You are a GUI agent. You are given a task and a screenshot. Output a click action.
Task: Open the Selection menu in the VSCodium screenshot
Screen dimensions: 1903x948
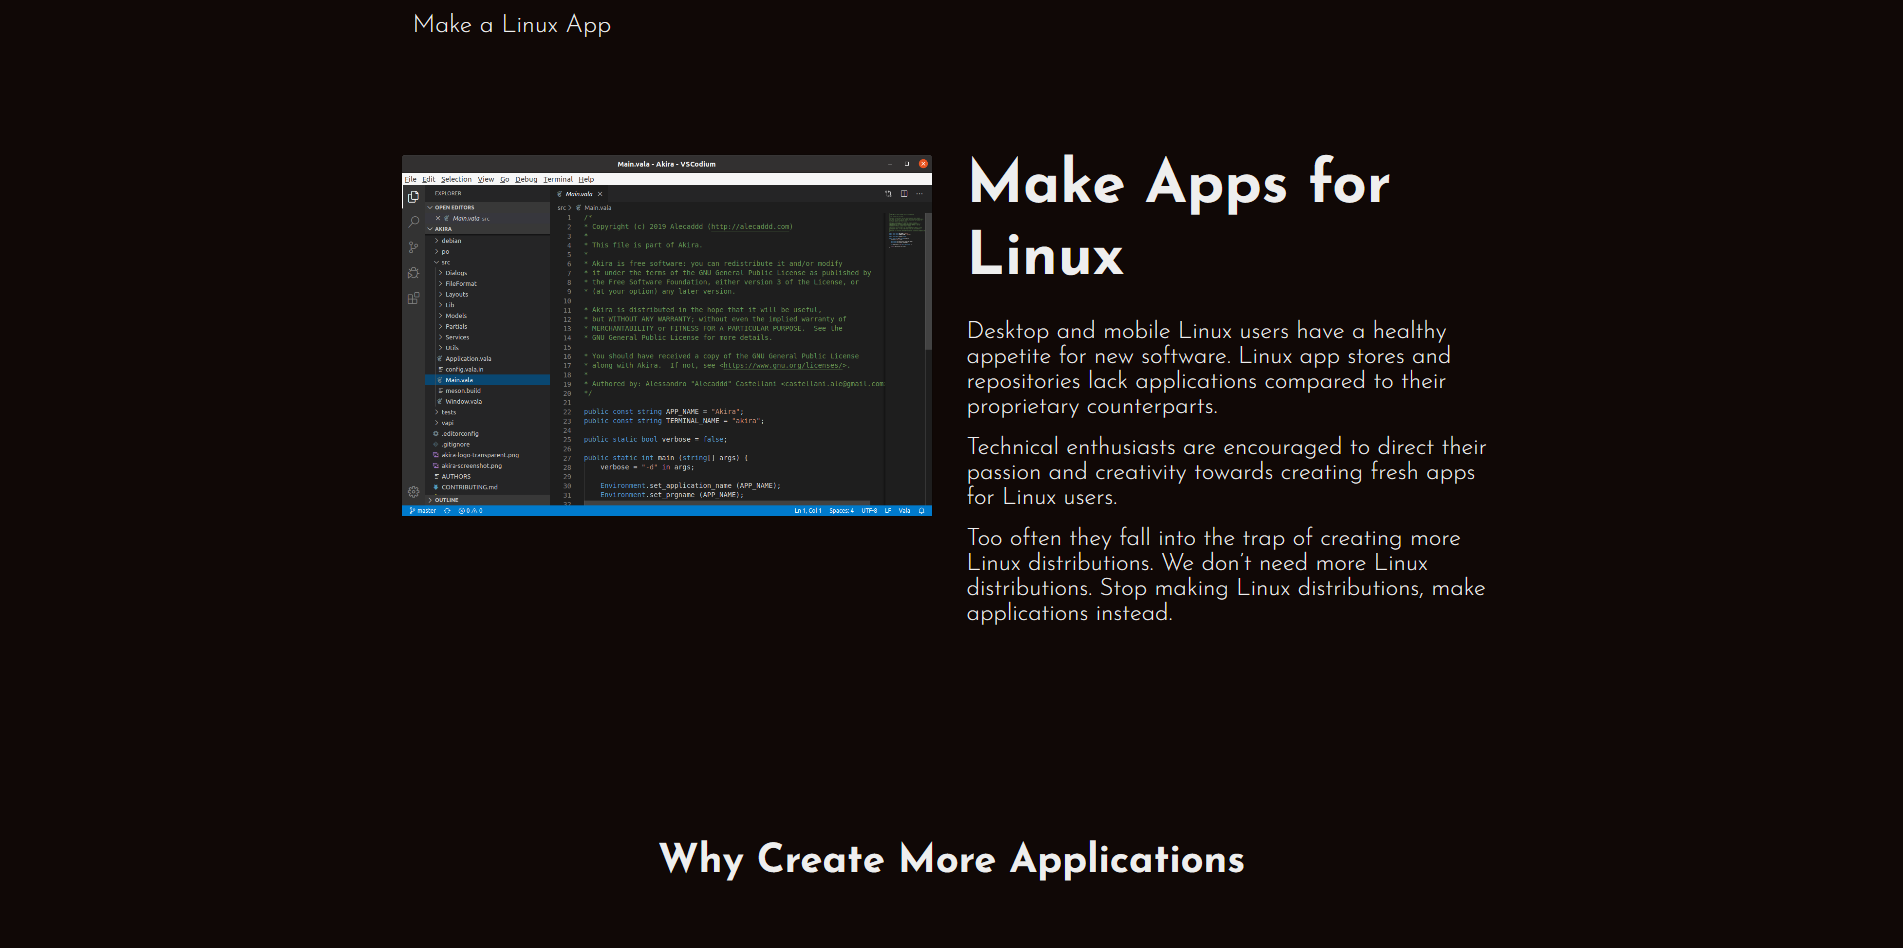pyautogui.click(x=456, y=180)
